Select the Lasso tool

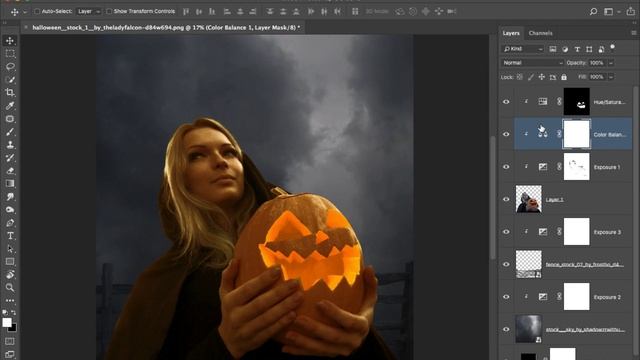coord(10,67)
